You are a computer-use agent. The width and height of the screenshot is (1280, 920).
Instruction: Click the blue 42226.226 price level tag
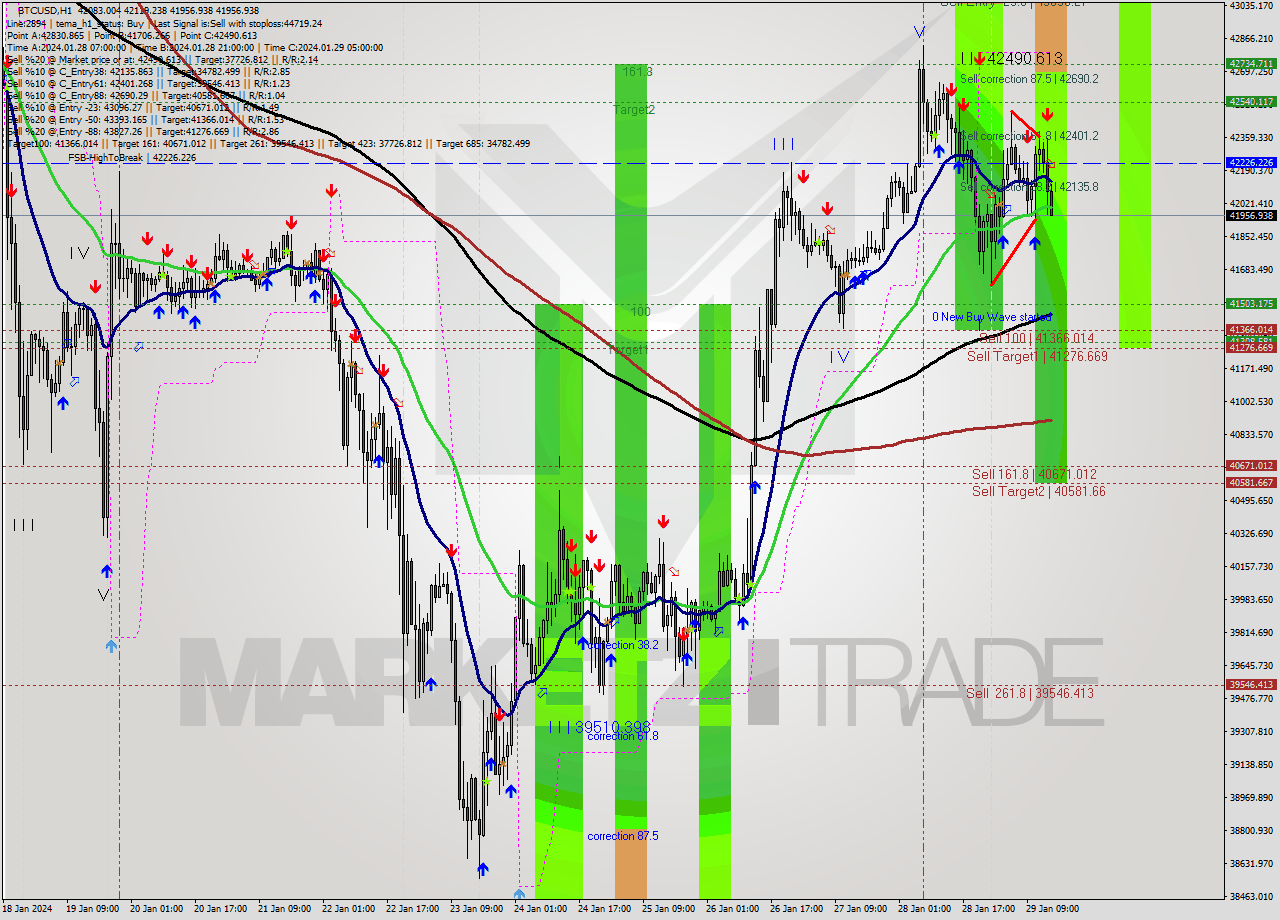coord(1251,162)
